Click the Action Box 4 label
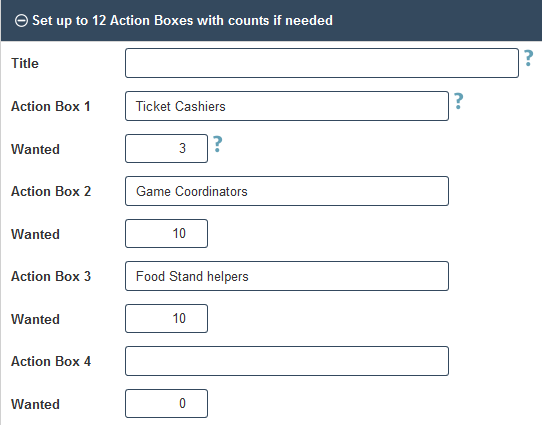This screenshot has width=542, height=425. tap(51, 361)
